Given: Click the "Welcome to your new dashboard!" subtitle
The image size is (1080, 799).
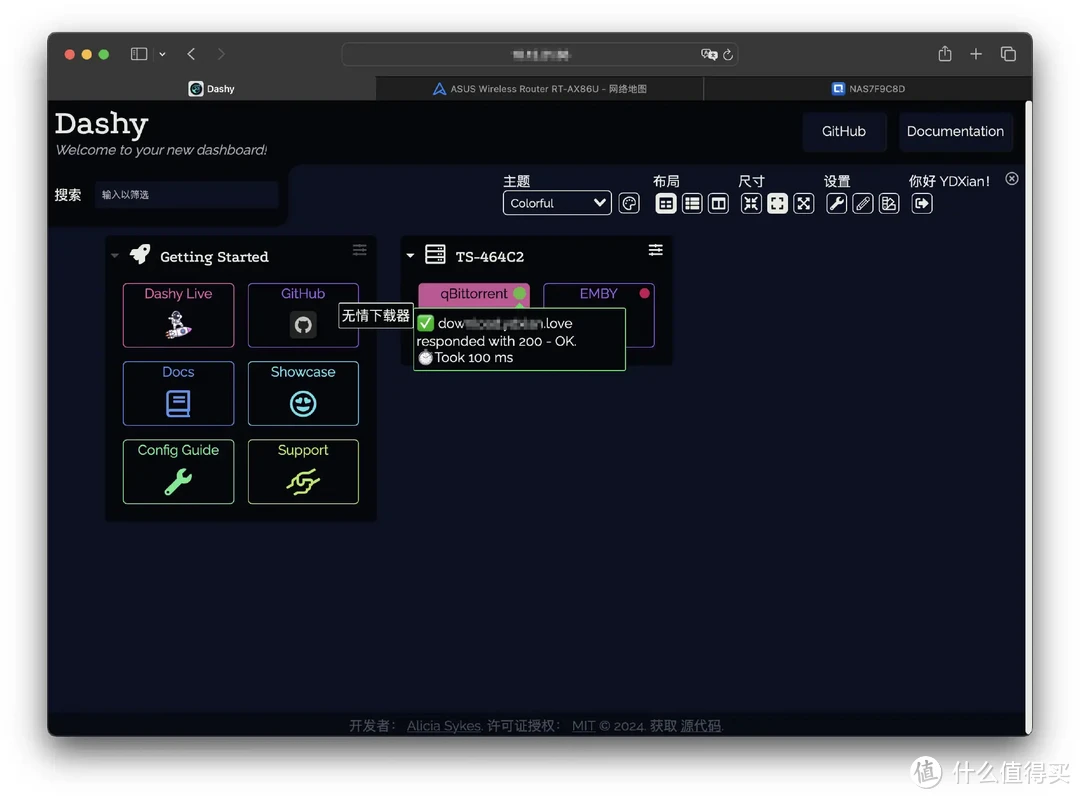Looking at the screenshot, I should [x=161, y=150].
